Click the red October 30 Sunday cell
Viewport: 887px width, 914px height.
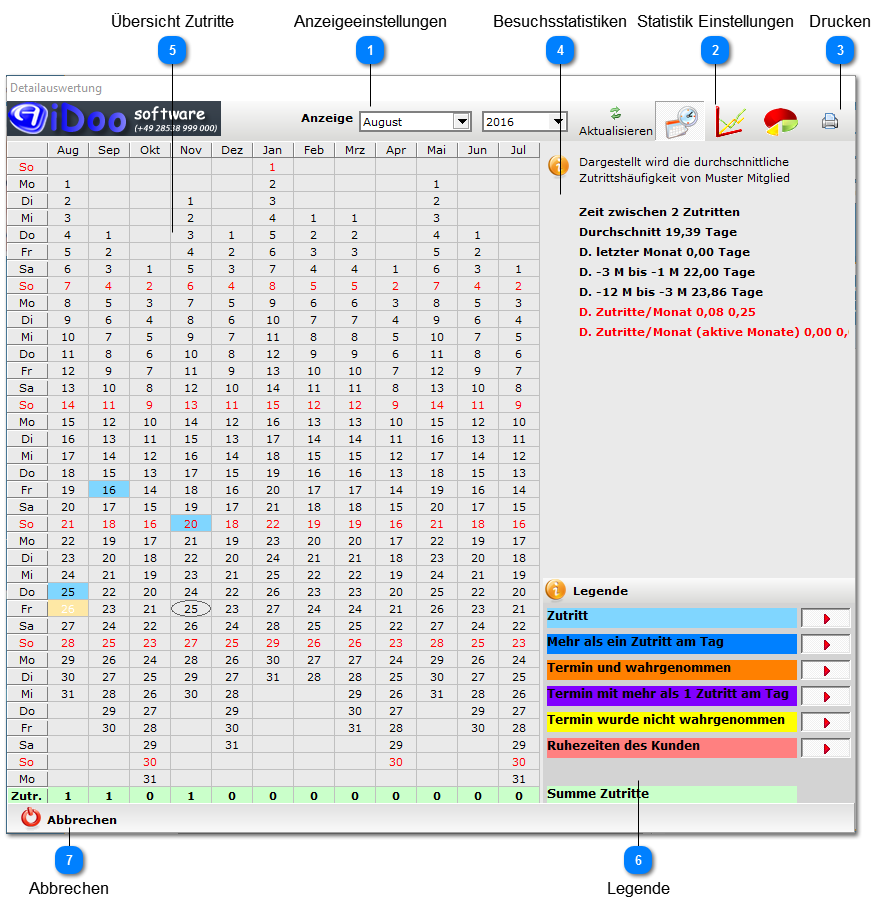(x=150, y=762)
